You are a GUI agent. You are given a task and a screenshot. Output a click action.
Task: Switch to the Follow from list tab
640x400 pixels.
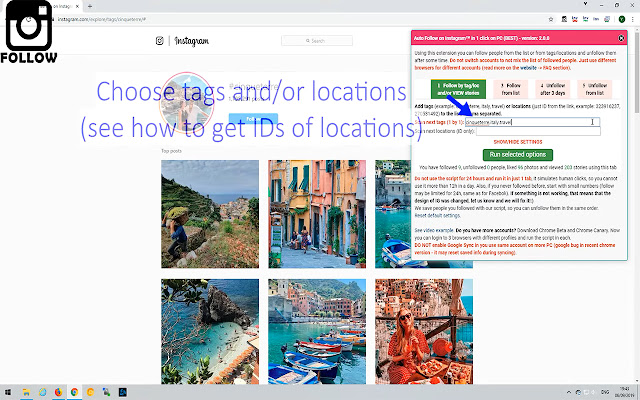tap(511, 89)
